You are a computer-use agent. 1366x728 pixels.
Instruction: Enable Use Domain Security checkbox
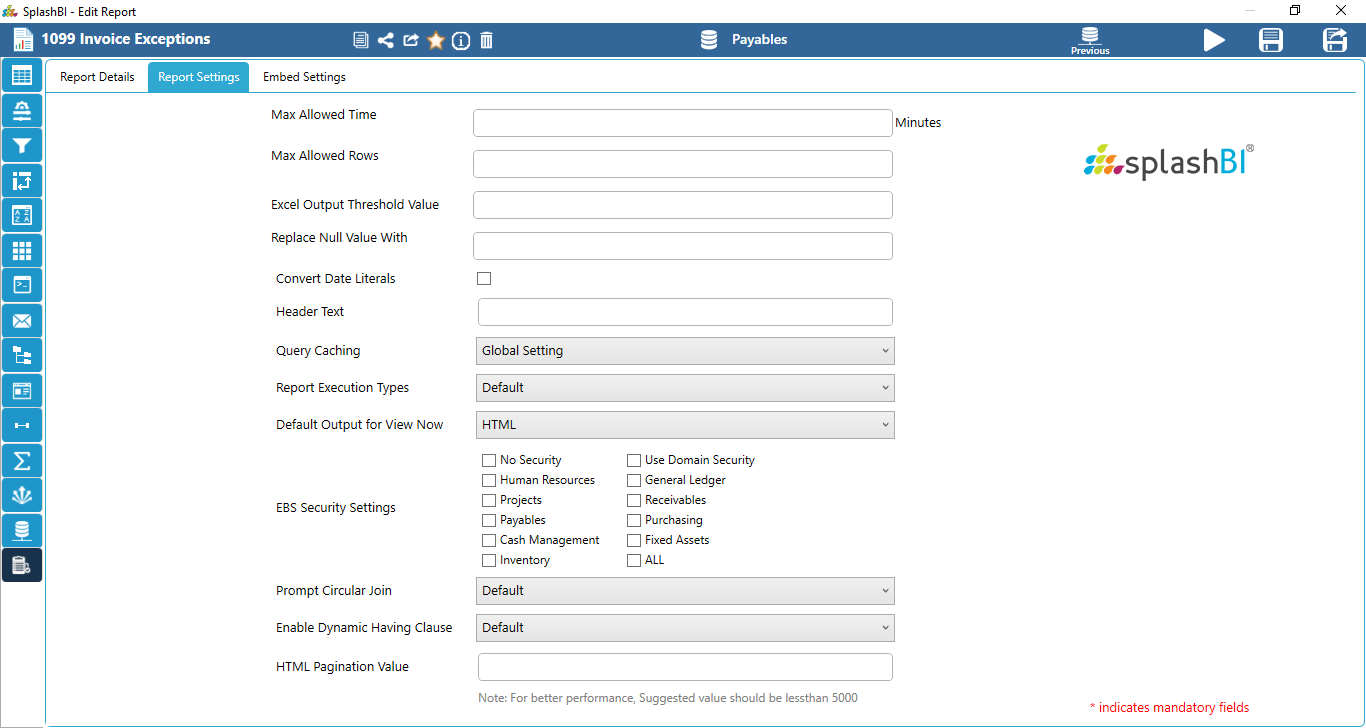coord(634,460)
